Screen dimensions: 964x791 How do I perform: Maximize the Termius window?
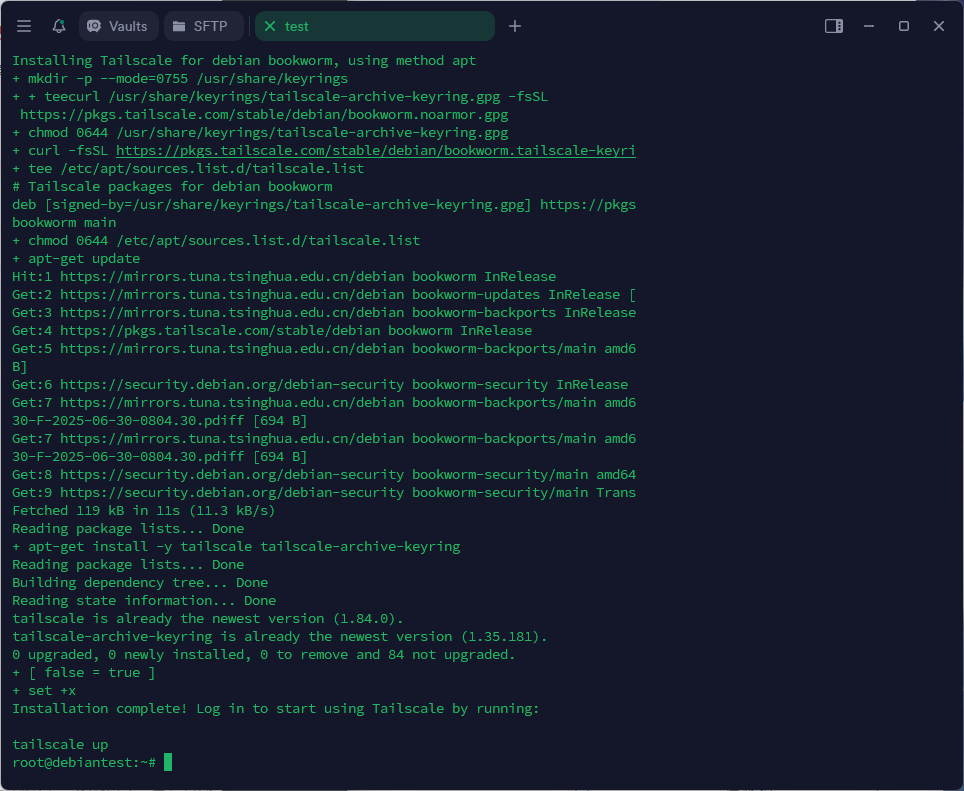pos(904,26)
